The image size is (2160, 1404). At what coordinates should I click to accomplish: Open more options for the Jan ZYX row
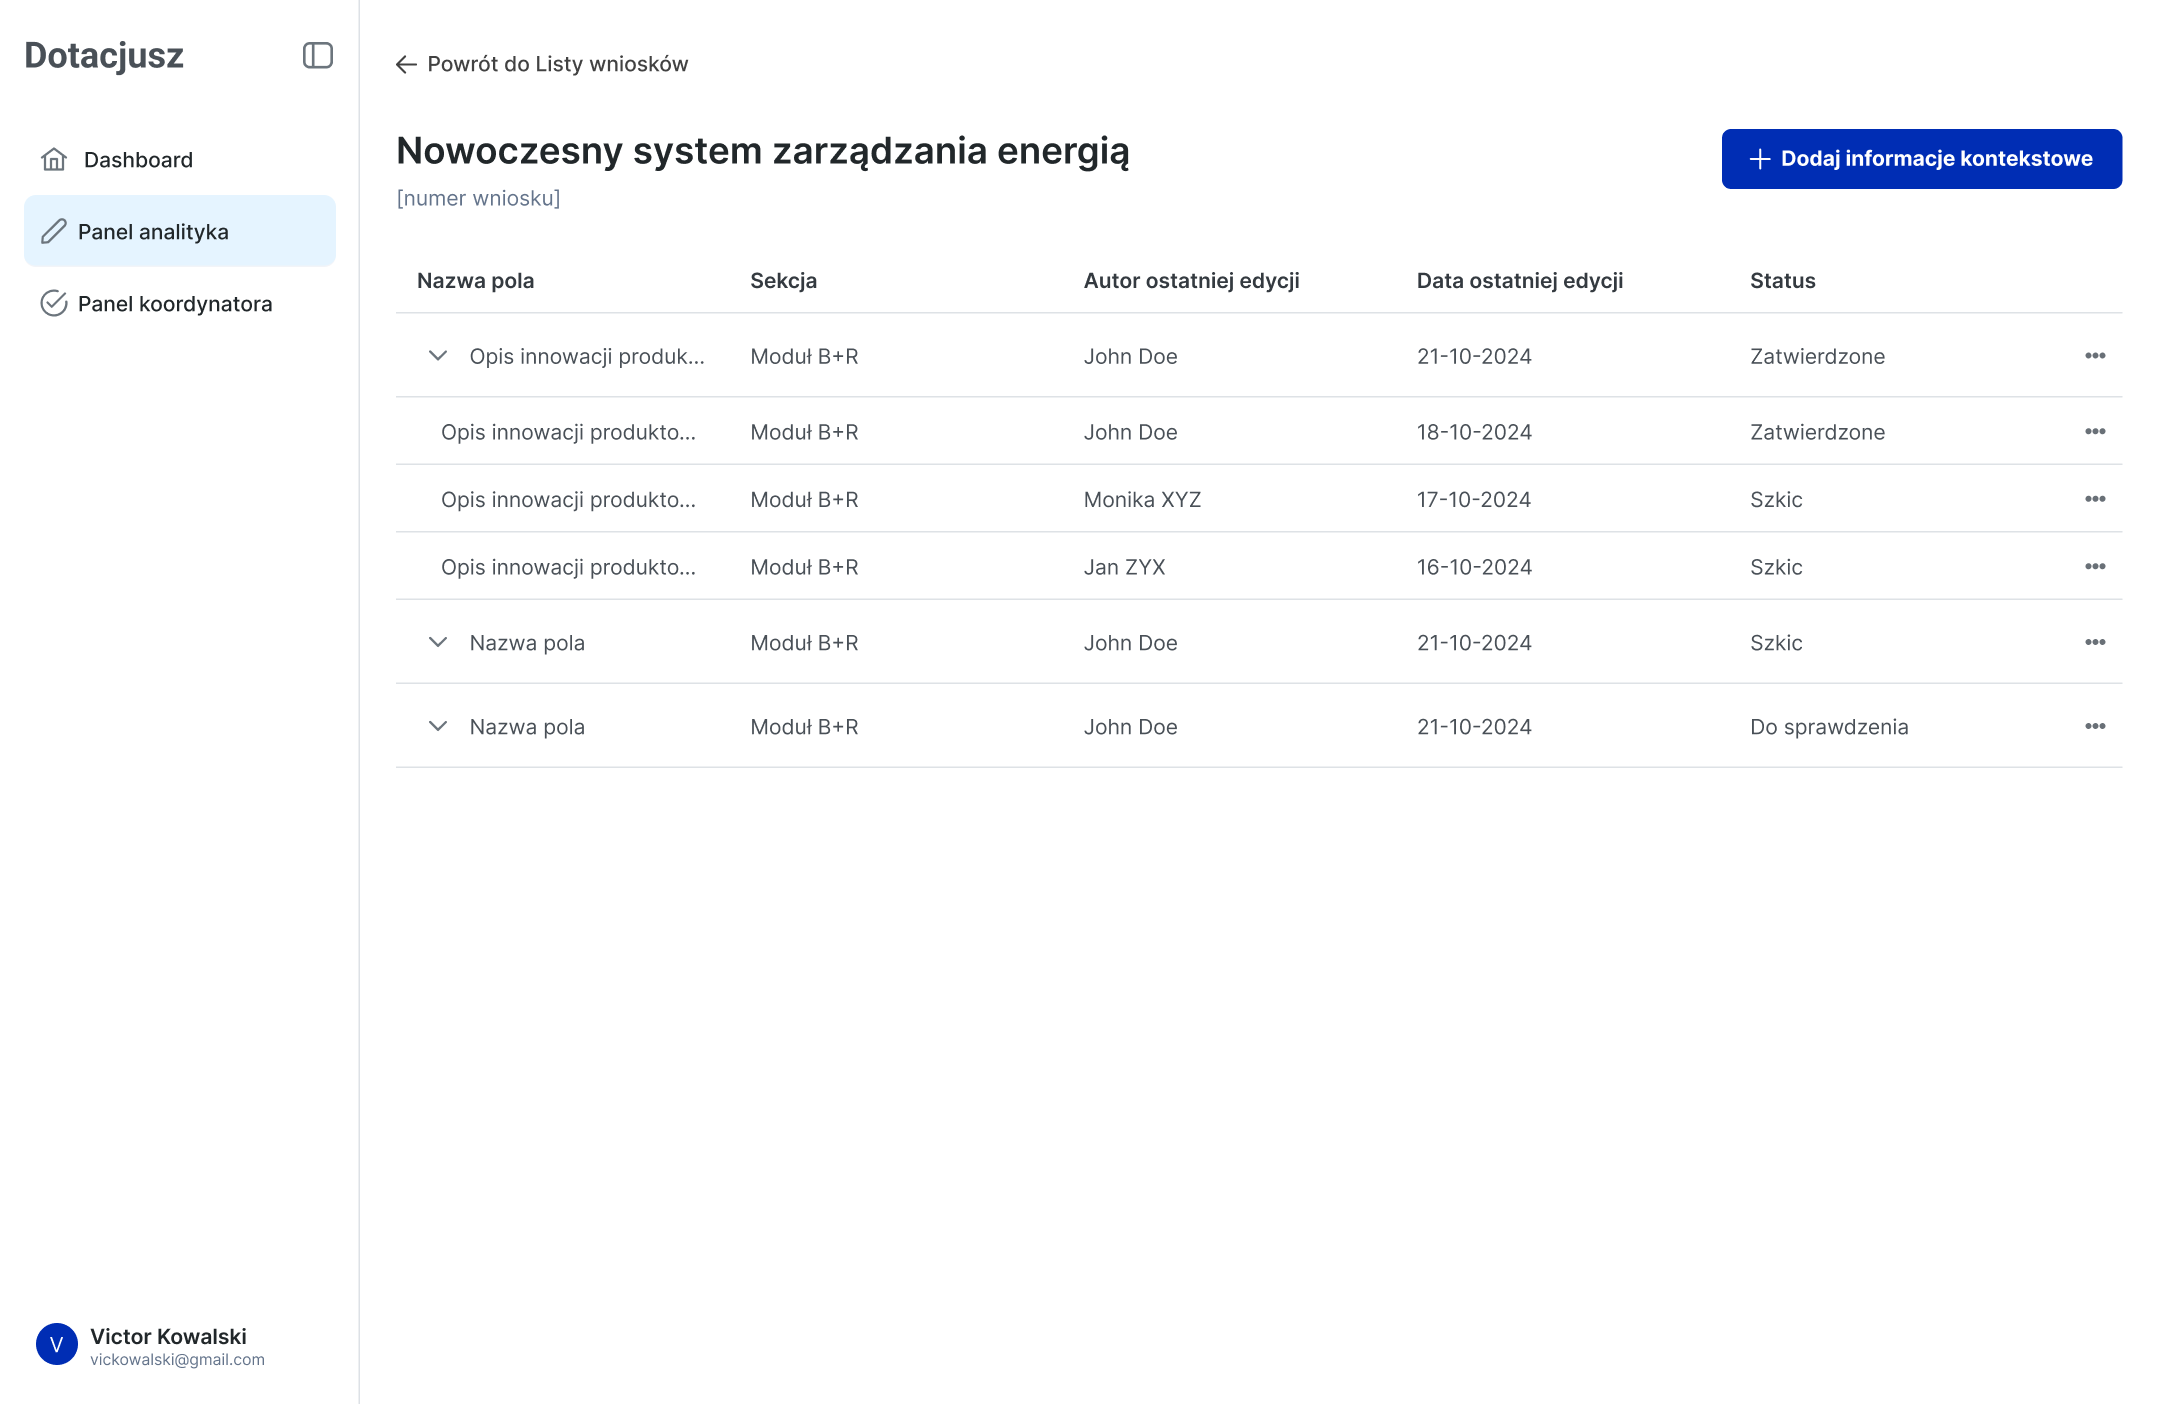click(x=2095, y=567)
